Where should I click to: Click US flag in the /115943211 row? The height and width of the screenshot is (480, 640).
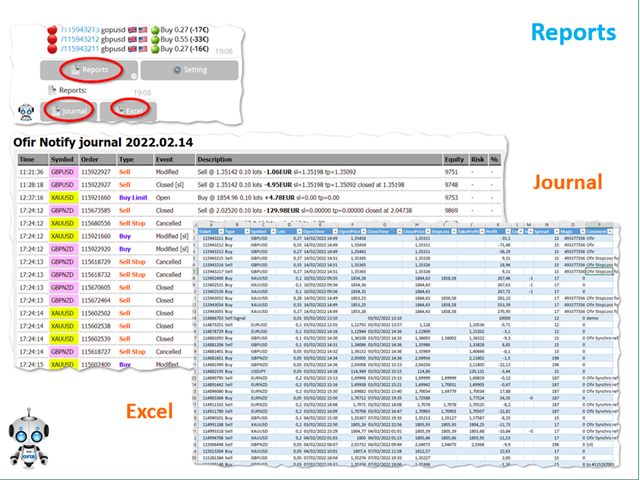(142, 49)
